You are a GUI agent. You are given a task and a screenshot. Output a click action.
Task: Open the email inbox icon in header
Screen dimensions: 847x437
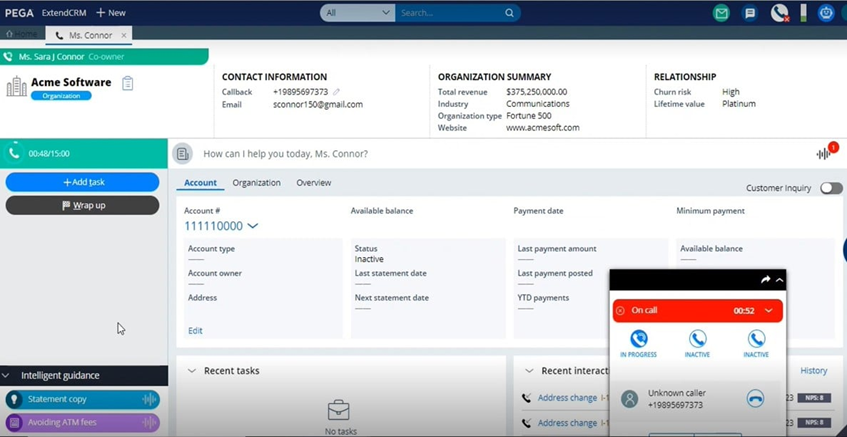pyautogui.click(x=721, y=13)
